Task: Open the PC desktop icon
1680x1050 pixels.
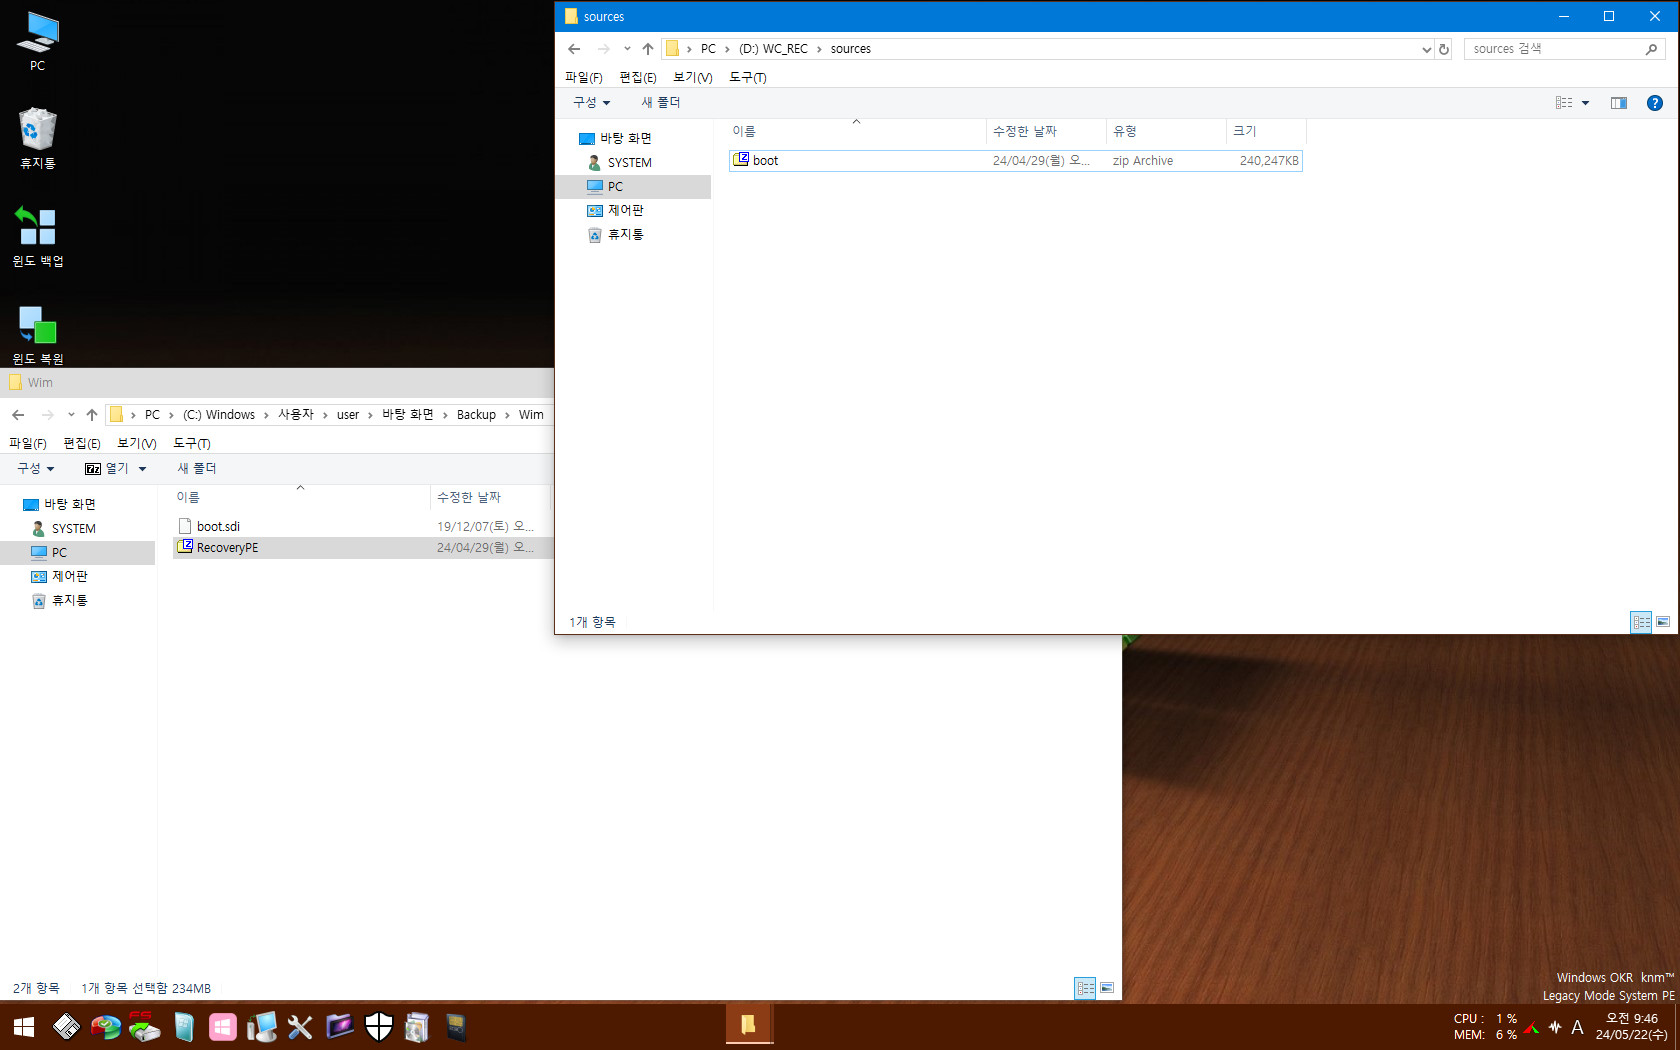Action: [x=37, y=41]
